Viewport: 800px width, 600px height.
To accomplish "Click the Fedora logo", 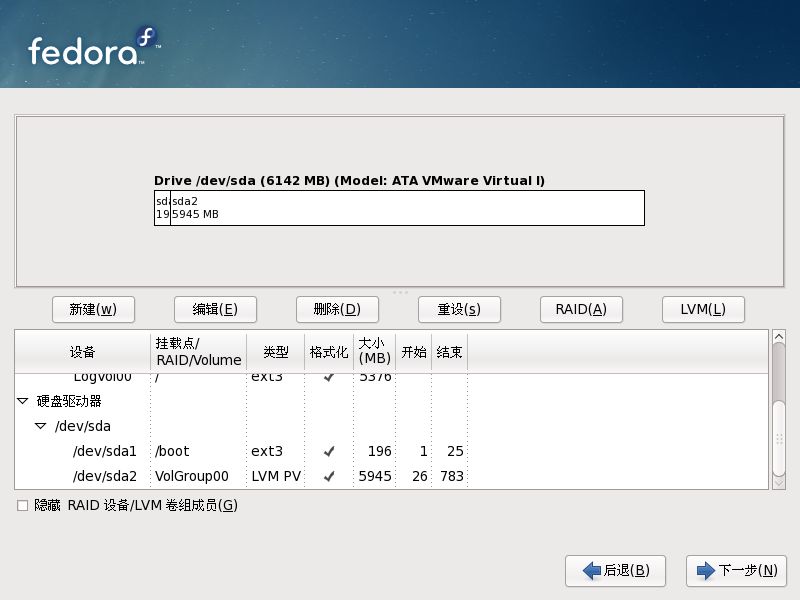I will click(x=94, y=47).
